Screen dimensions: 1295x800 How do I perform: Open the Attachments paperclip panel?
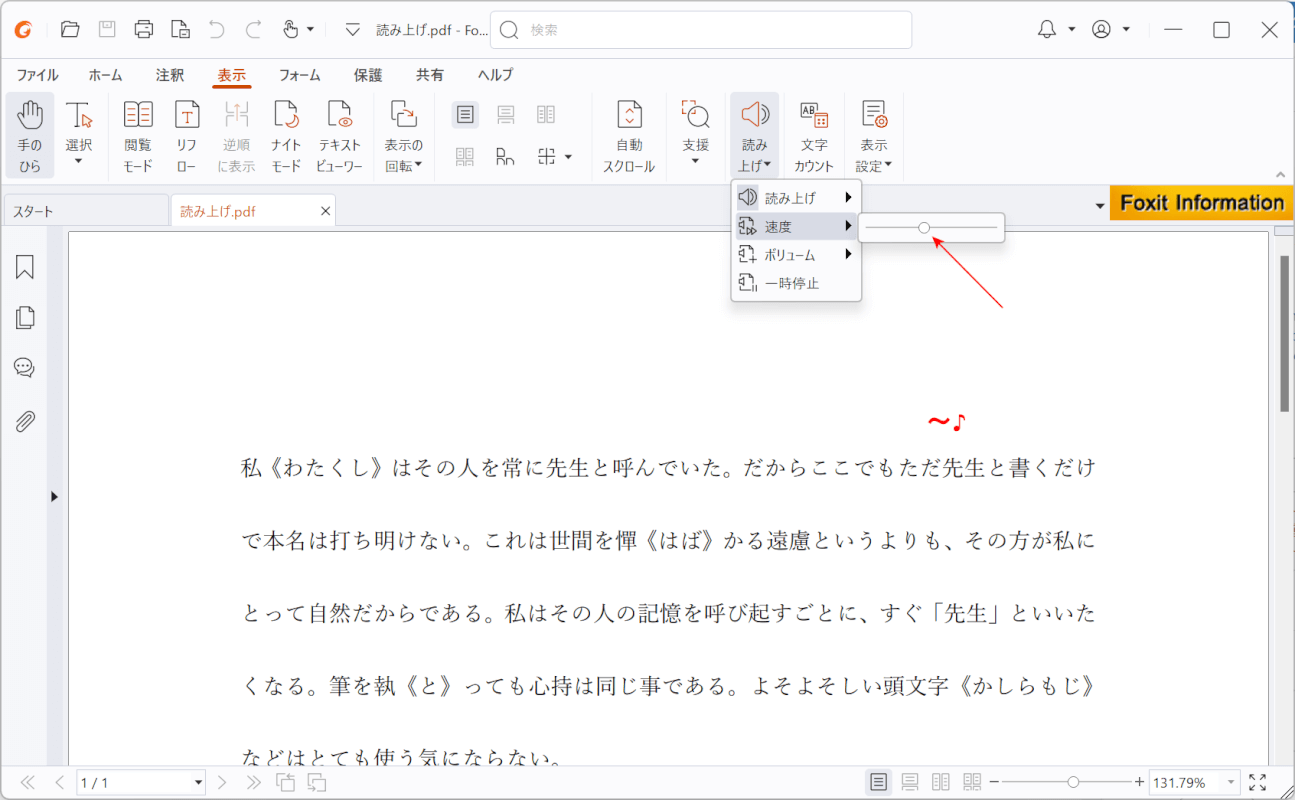point(24,421)
